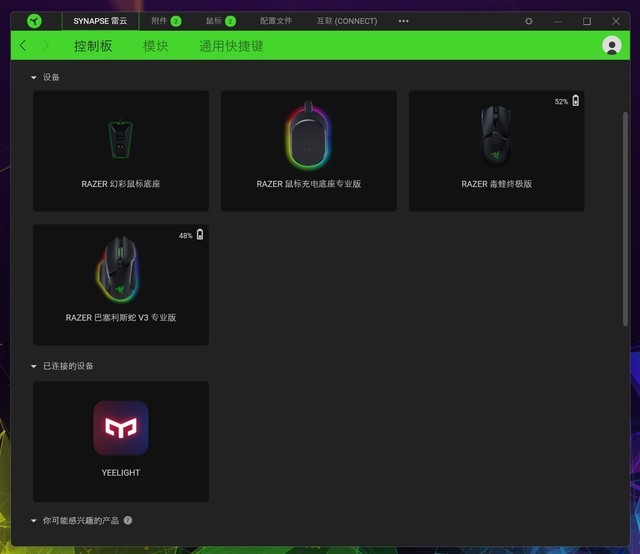Viewport: 640px width, 554px height.
Task: Collapse the 你可能感兴趣的产品 section
Action: pos(33,521)
